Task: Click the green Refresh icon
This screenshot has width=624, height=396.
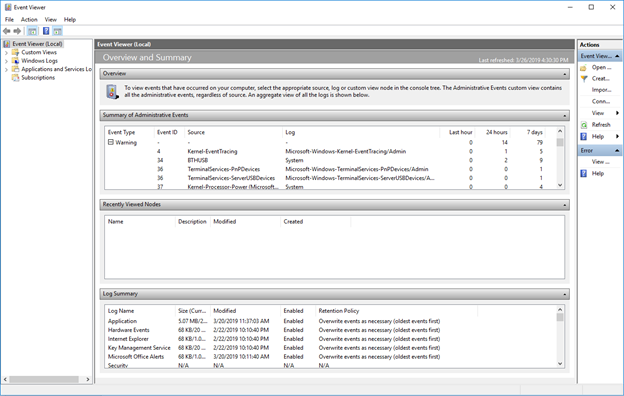Action: tap(583, 125)
